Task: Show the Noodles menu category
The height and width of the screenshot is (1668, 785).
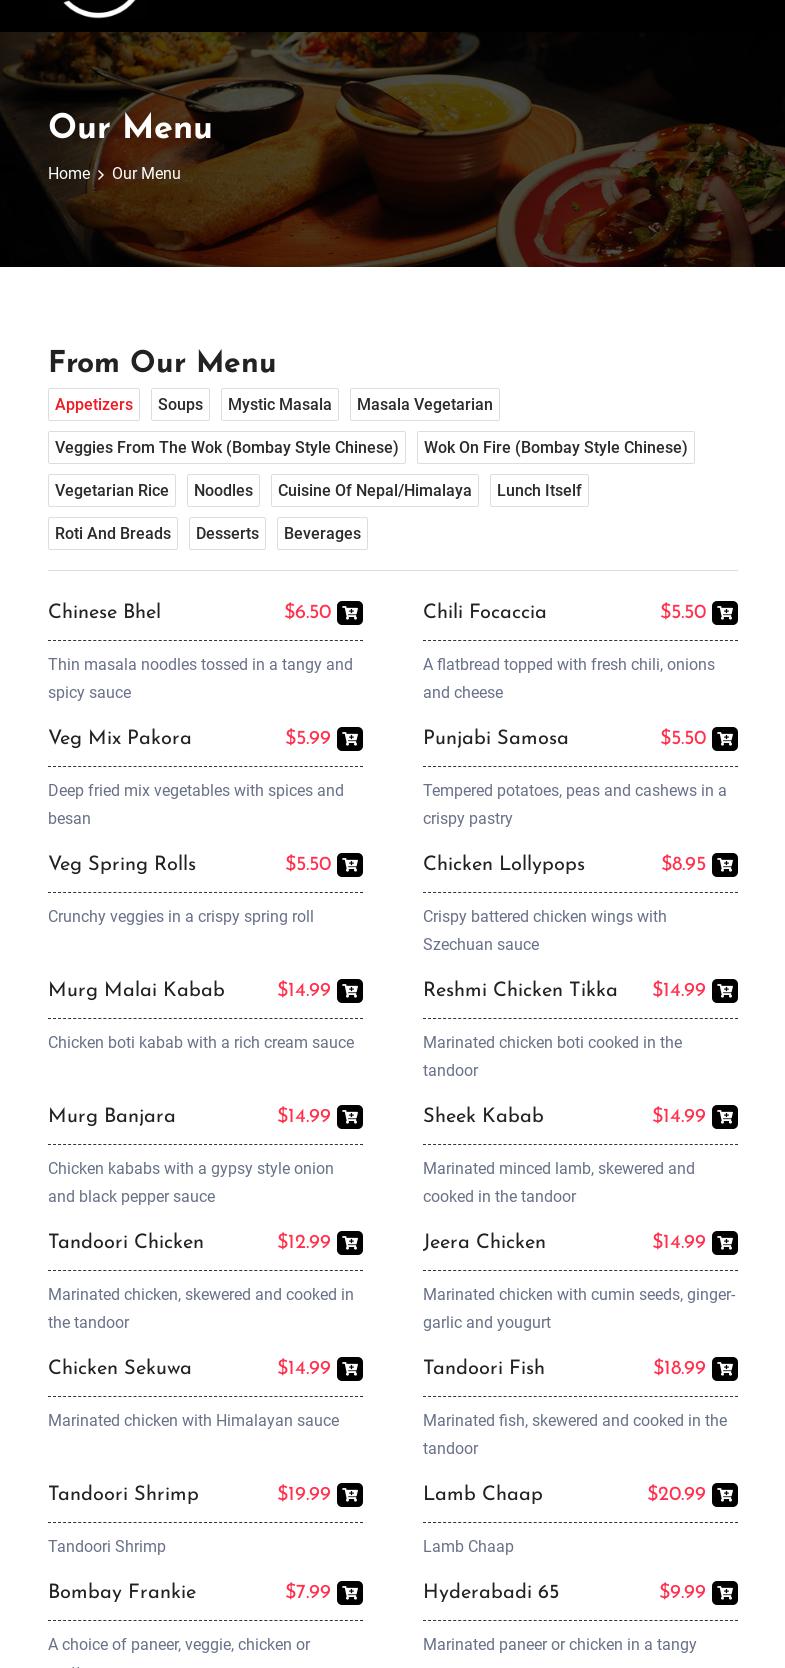Action: (223, 490)
